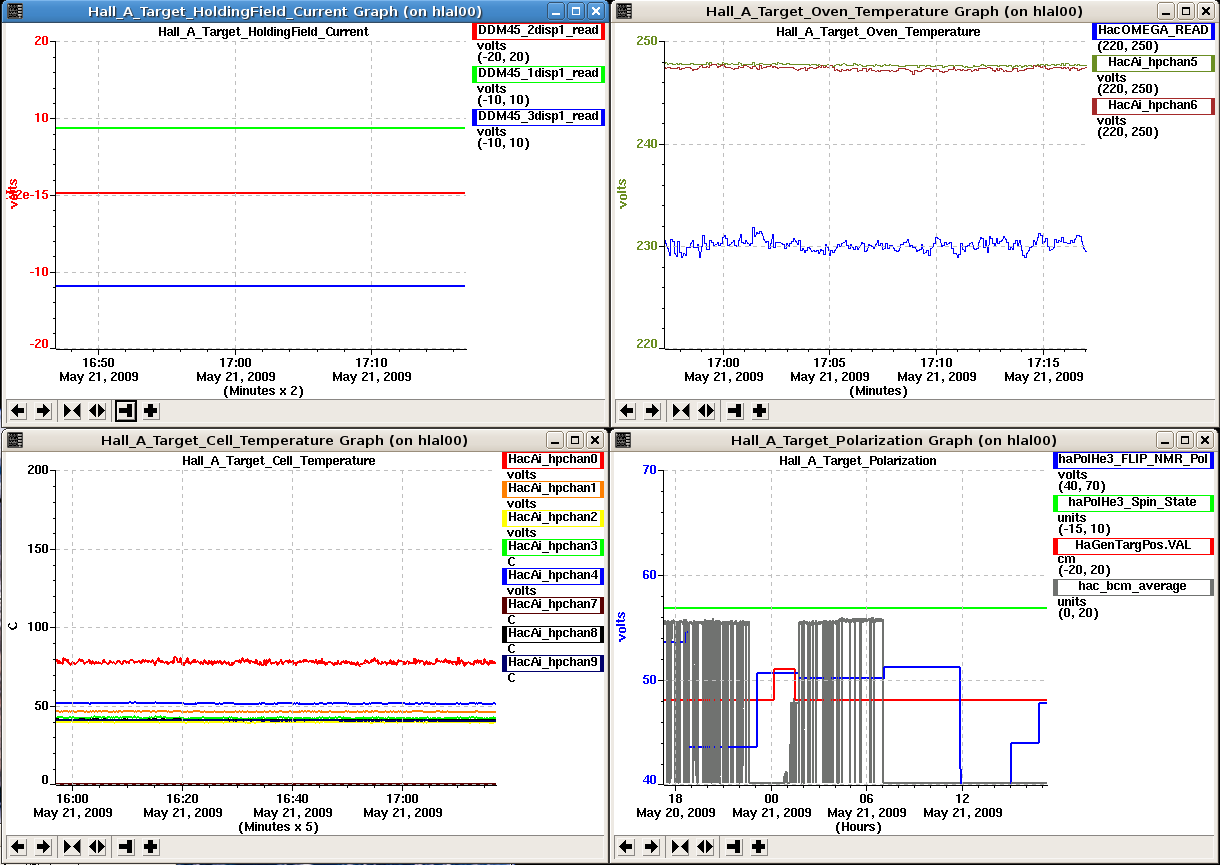Click the bracket icon in Oven_Temperature toolbar

[x=734, y=410]
